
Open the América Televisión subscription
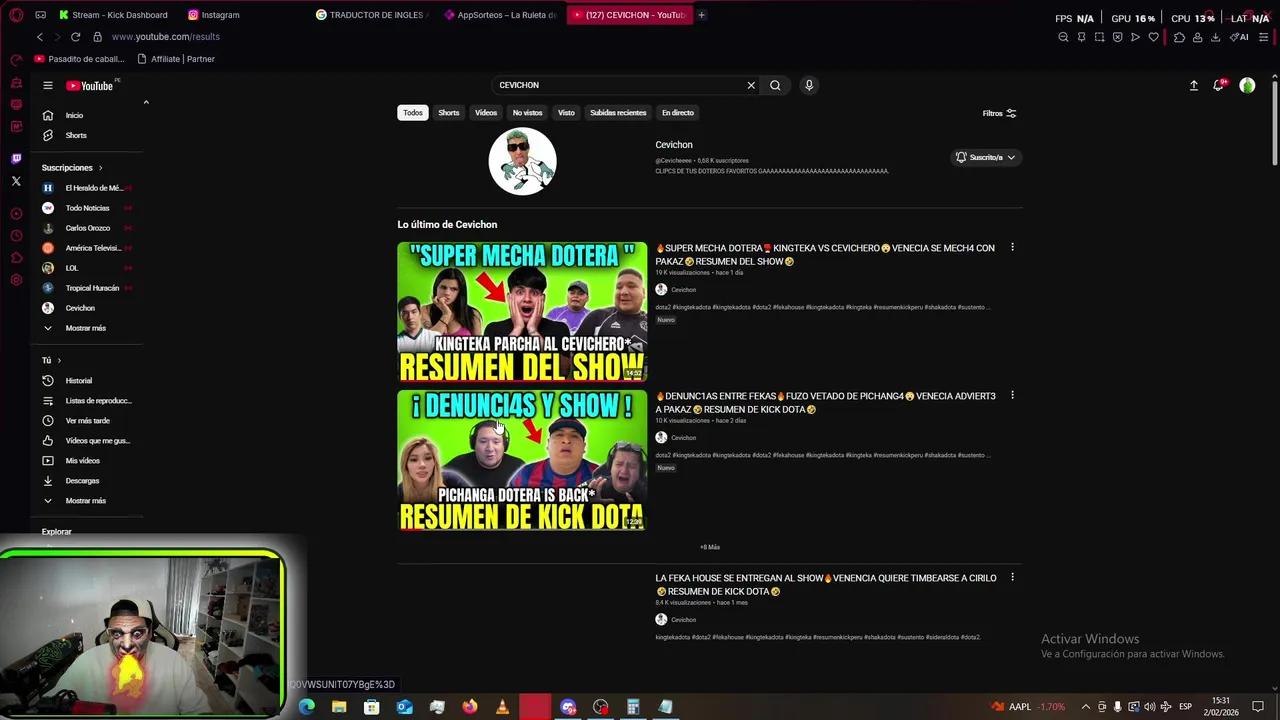(87, 248)
